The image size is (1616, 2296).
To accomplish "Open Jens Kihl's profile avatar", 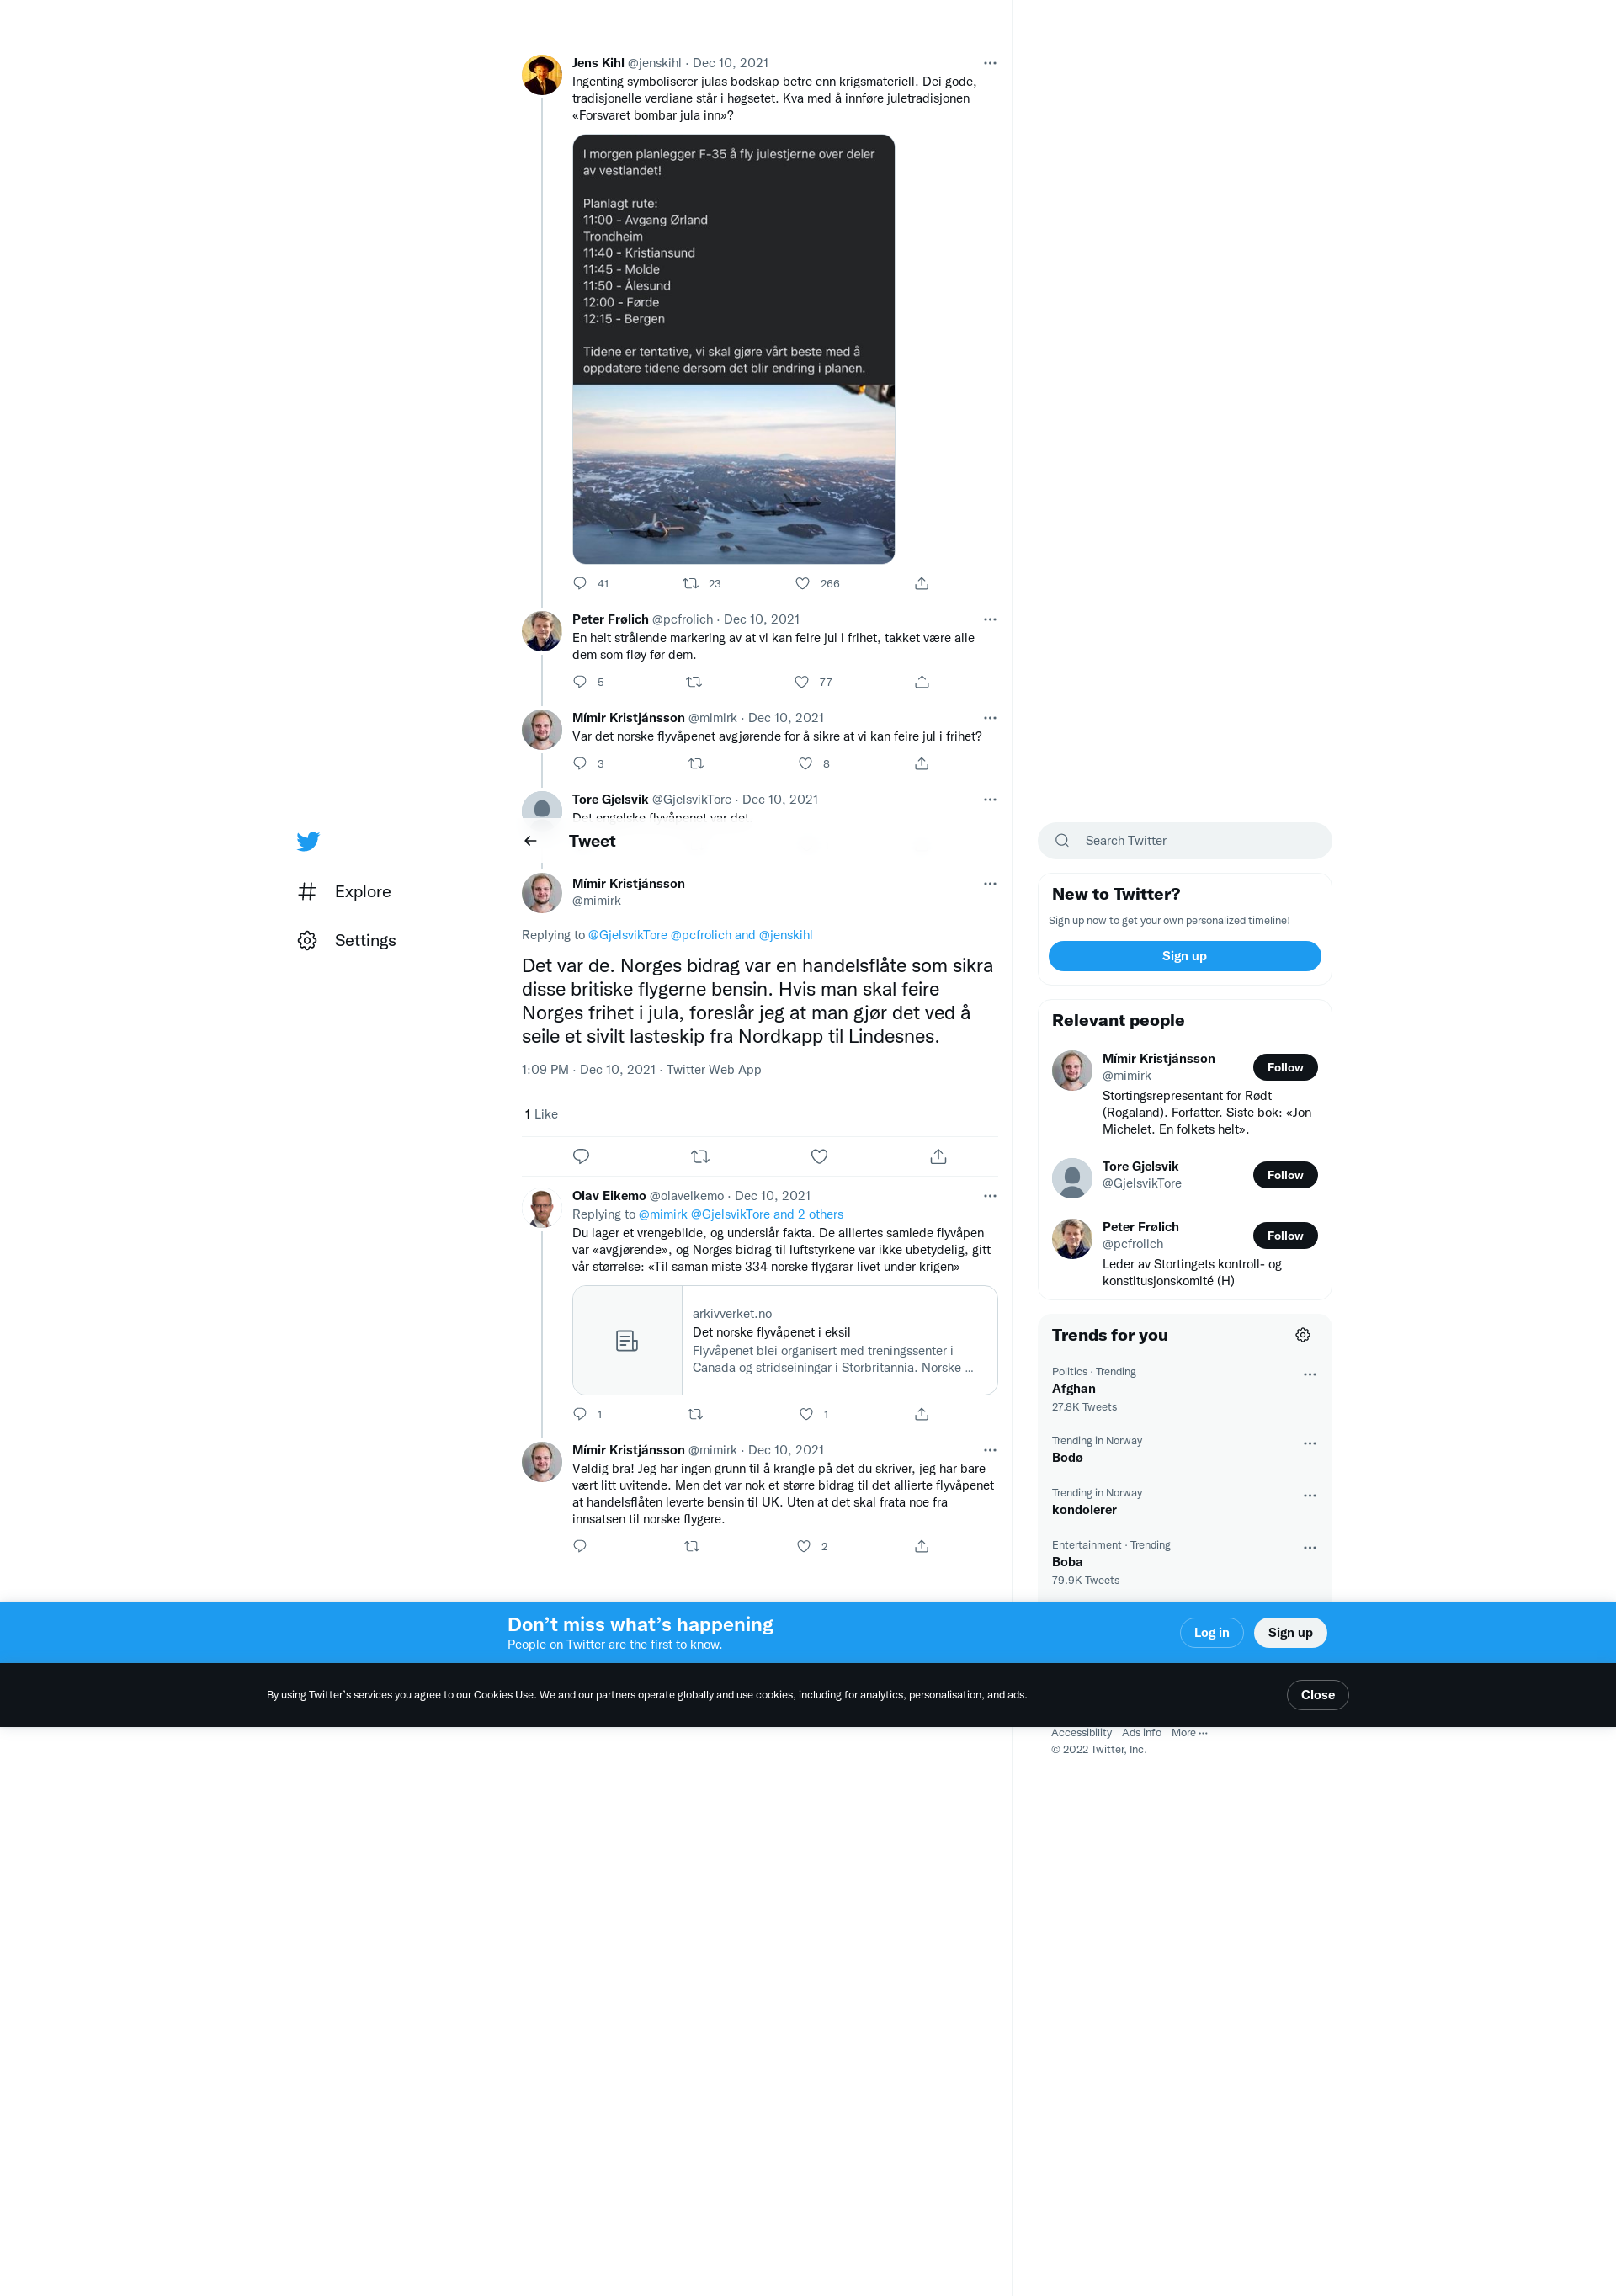I will point(542,75).
